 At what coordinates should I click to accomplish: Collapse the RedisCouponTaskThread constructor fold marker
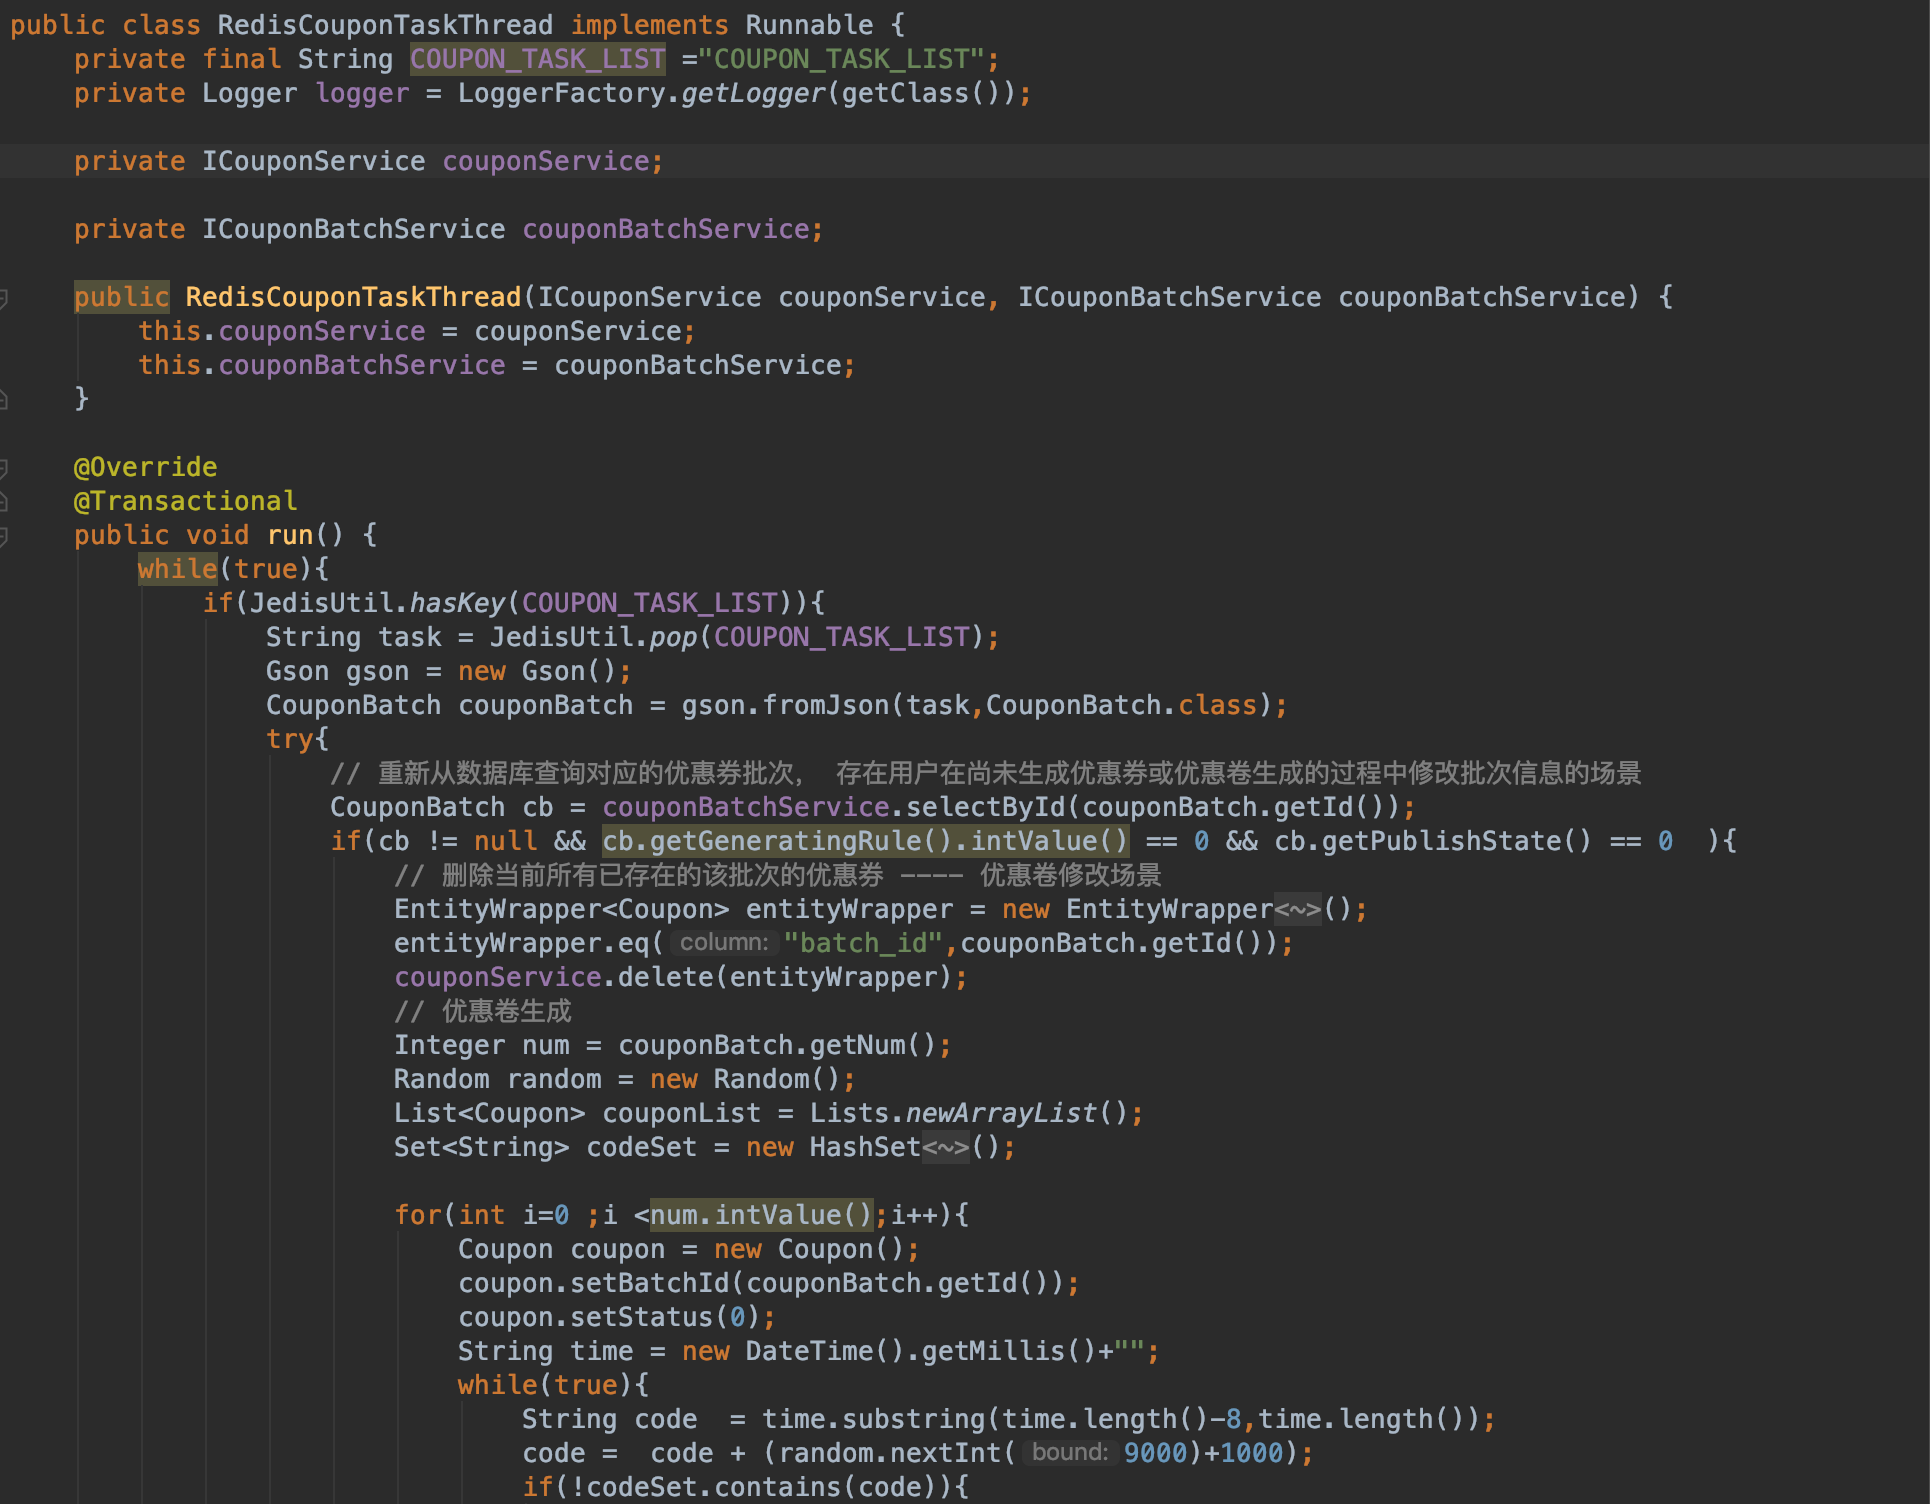point(4,298)
